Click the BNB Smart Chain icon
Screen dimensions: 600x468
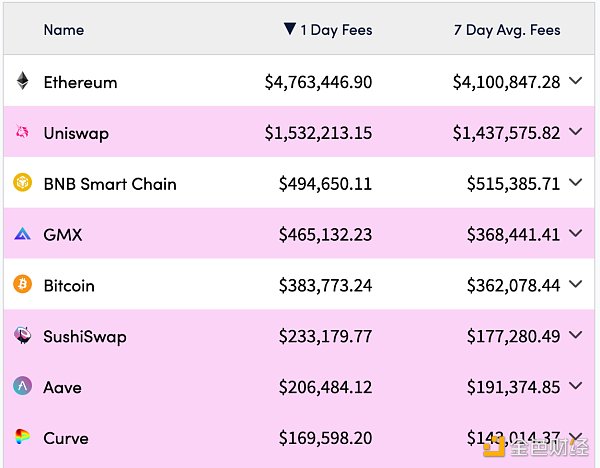[22, 183]
